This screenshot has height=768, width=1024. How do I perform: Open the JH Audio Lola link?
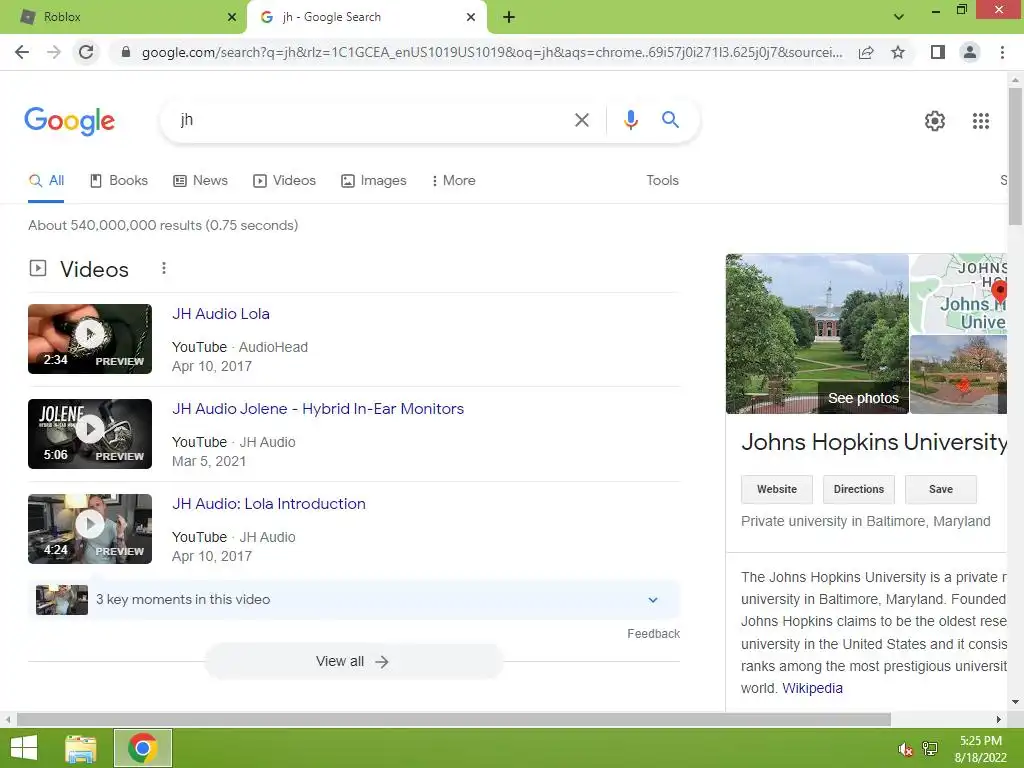[221, 314]
